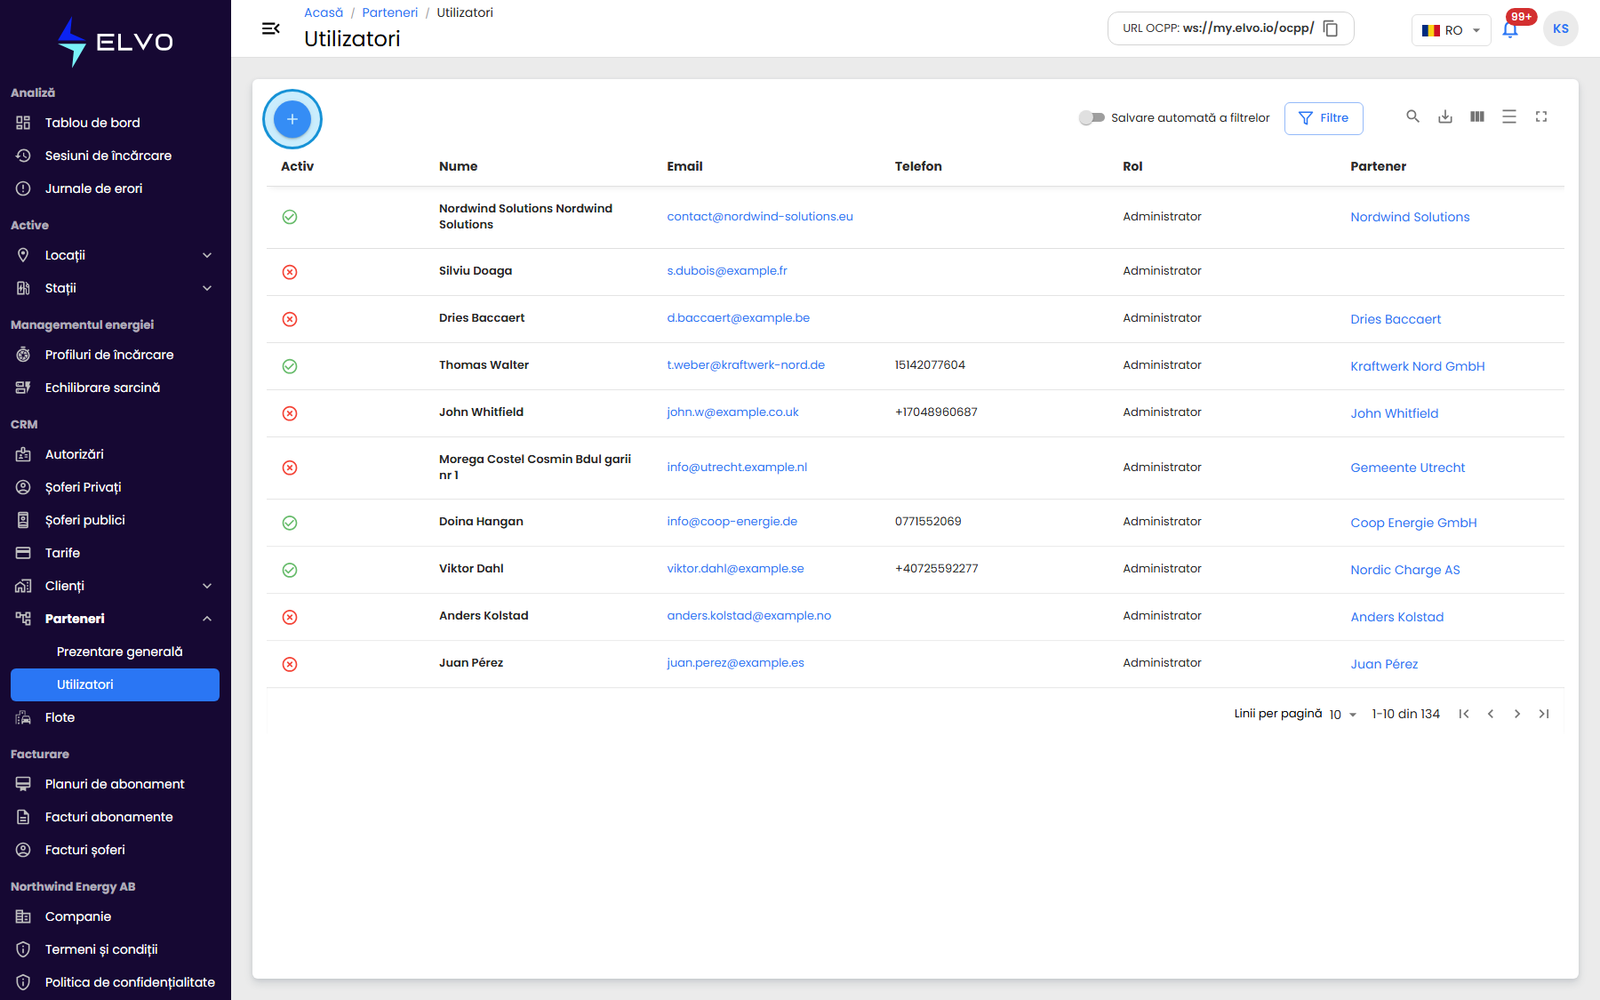Image resolution: width=1600 pixels, height=1000 pixels.
Task: Expand the Stații sidebar section
Action: (115, 288)
